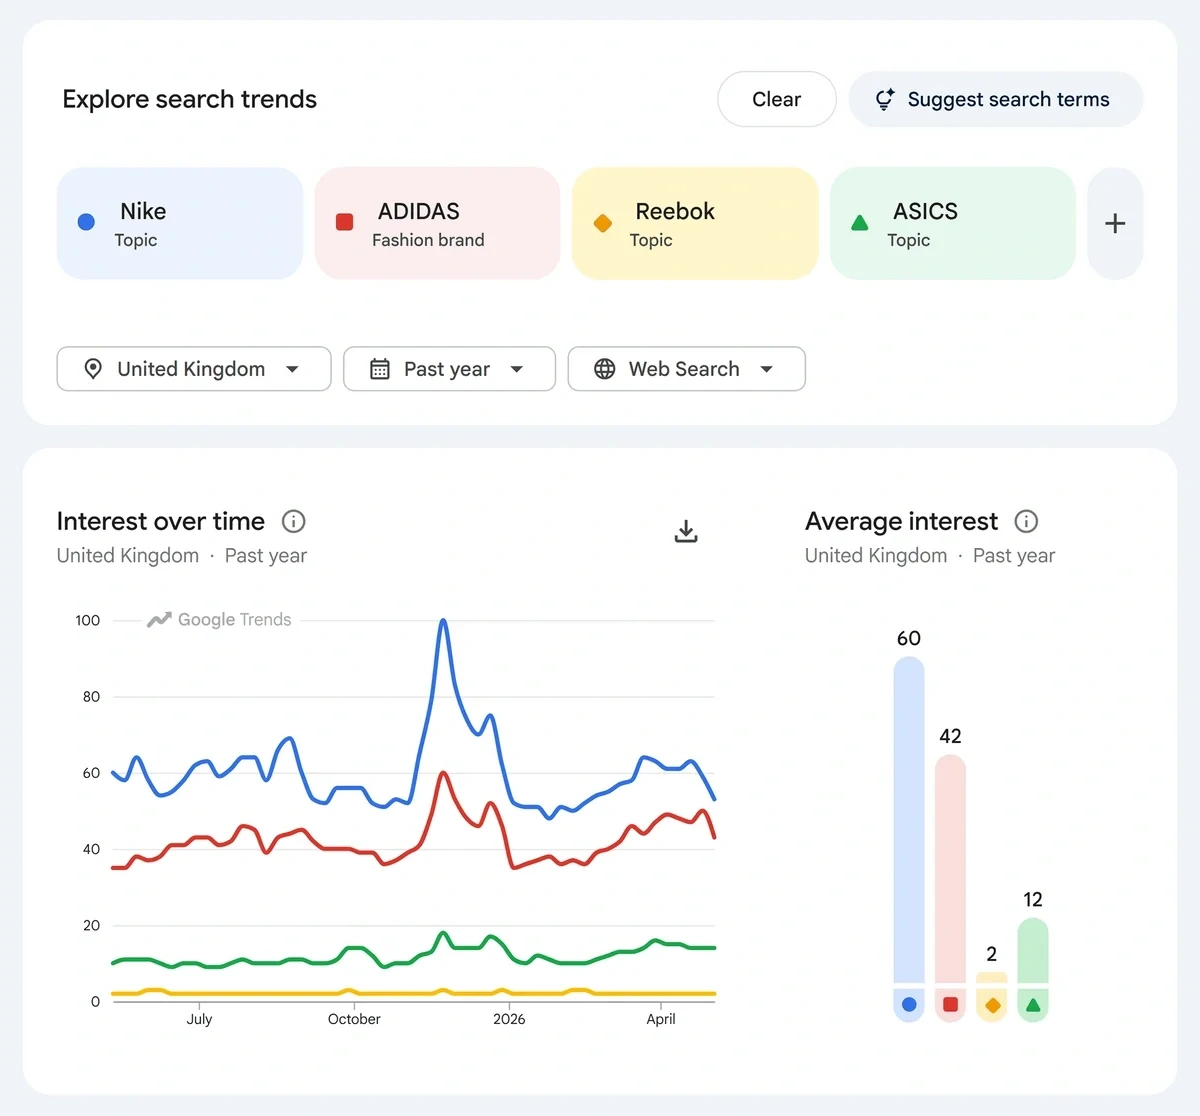Image resolution: width=1200 pixels, height=1116 pixels.
Task: Click the location pin icon
Action: [93, 369]
